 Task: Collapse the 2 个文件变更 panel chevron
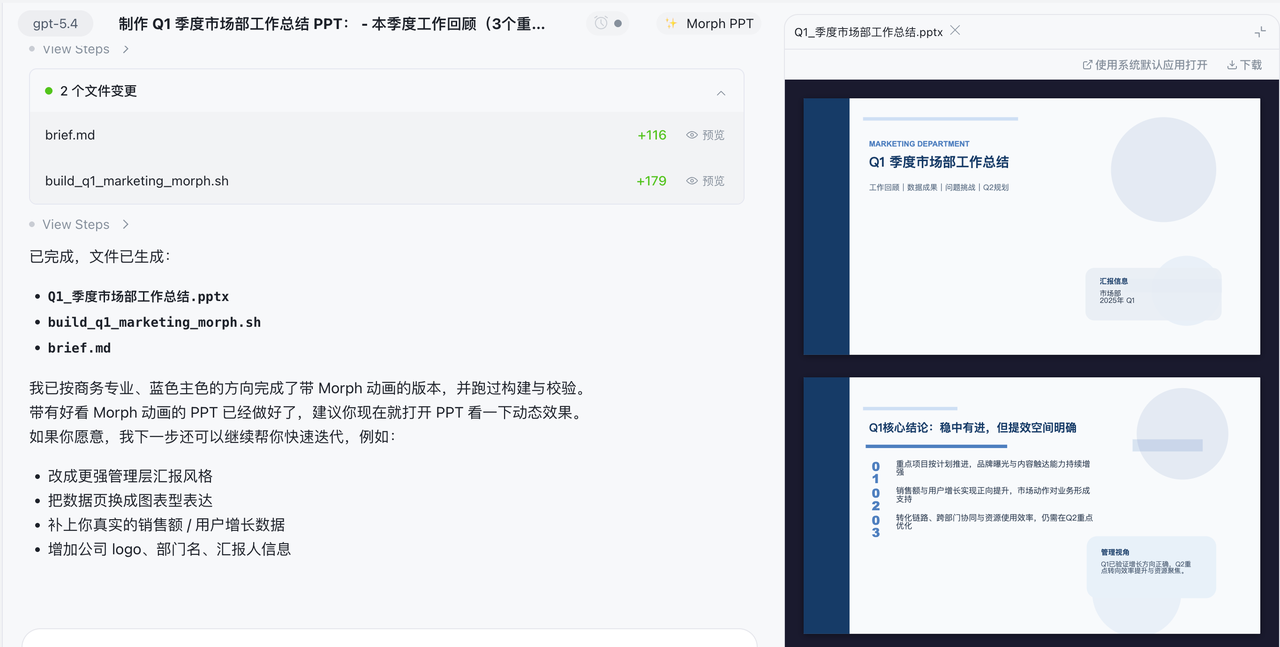point(721,92)
